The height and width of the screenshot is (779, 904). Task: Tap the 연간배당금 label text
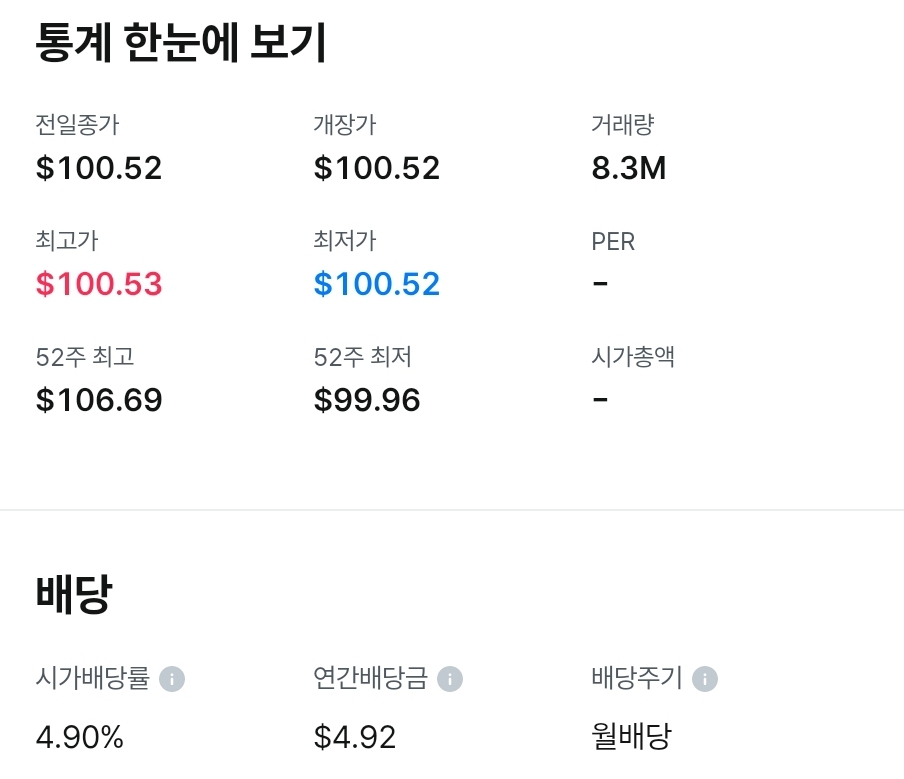click(x=370, y=679)
